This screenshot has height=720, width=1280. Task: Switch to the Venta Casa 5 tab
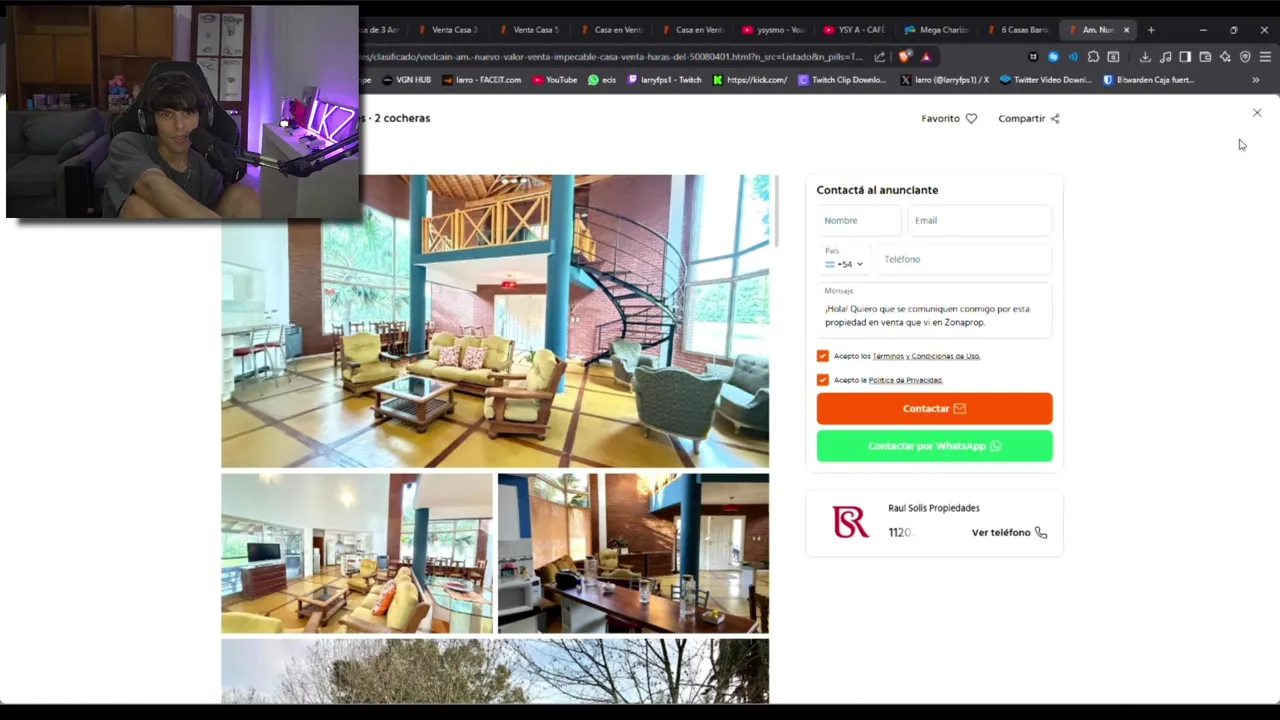[530, 30]
